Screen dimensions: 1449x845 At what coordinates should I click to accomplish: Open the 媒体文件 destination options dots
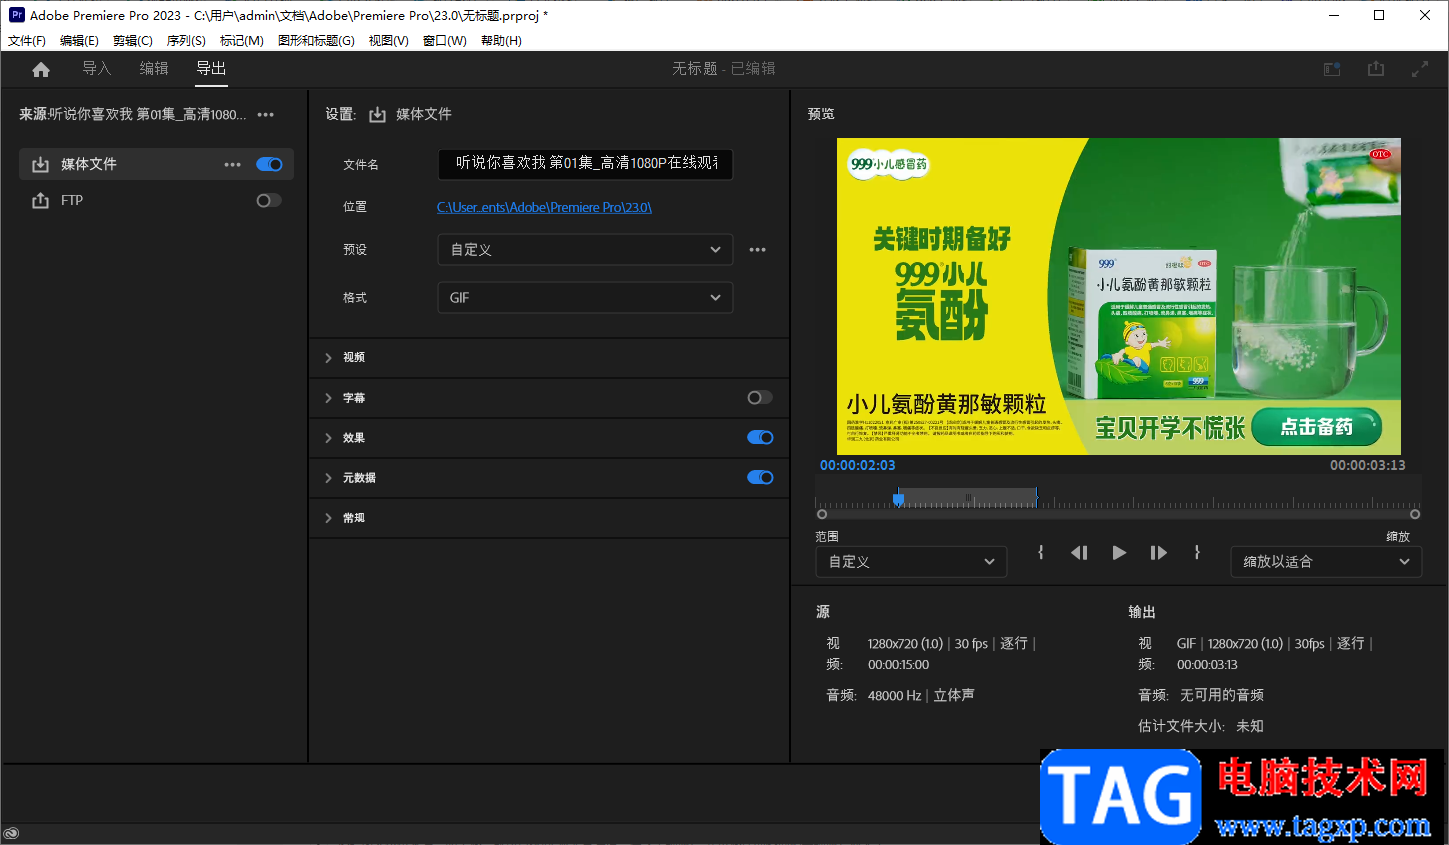[x=233, y=164]
